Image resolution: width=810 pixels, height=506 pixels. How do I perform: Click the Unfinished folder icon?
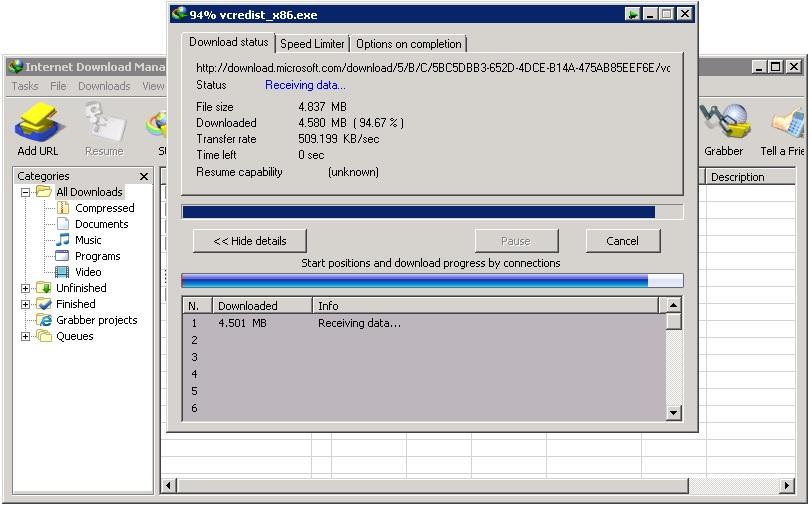point(43,288)
